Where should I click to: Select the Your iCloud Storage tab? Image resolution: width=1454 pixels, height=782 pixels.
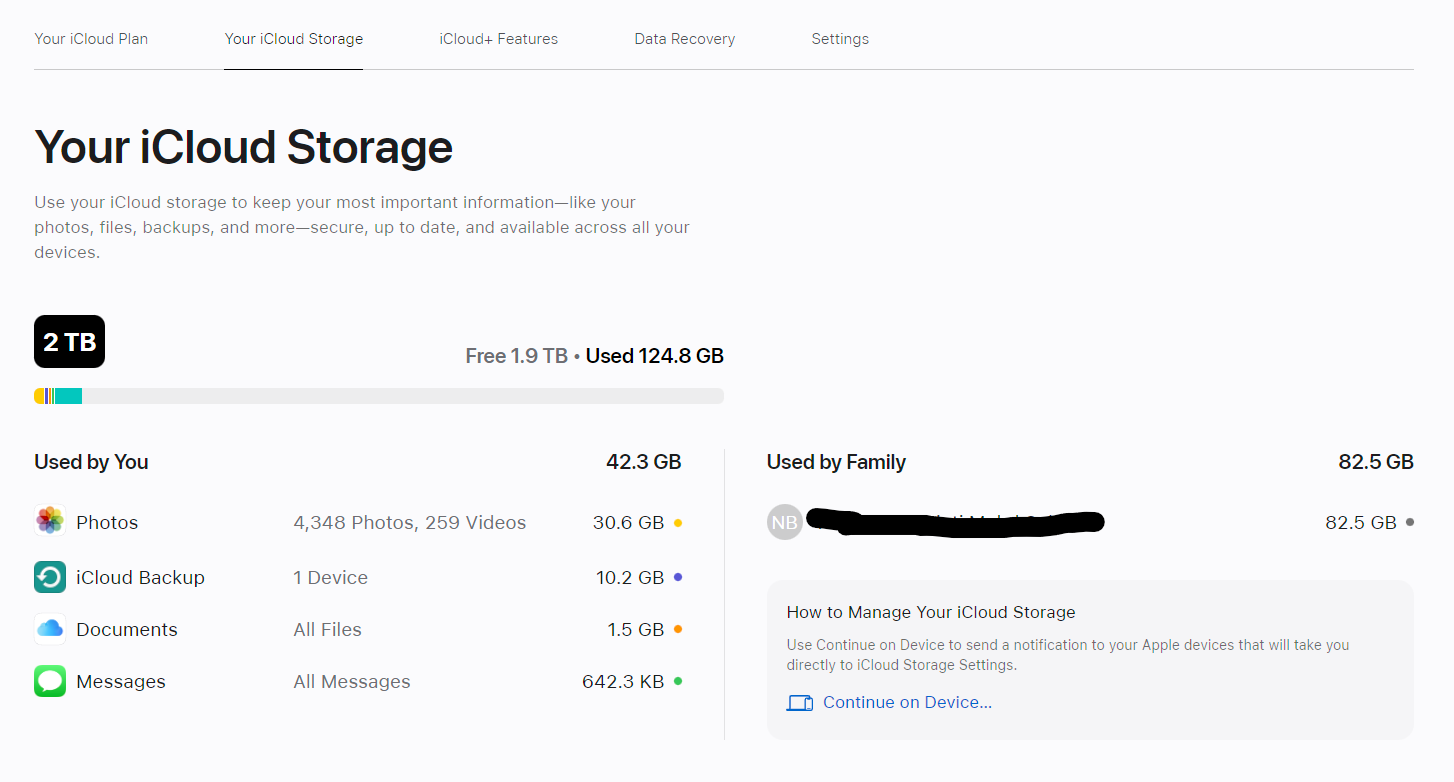[x=294, y=39]
